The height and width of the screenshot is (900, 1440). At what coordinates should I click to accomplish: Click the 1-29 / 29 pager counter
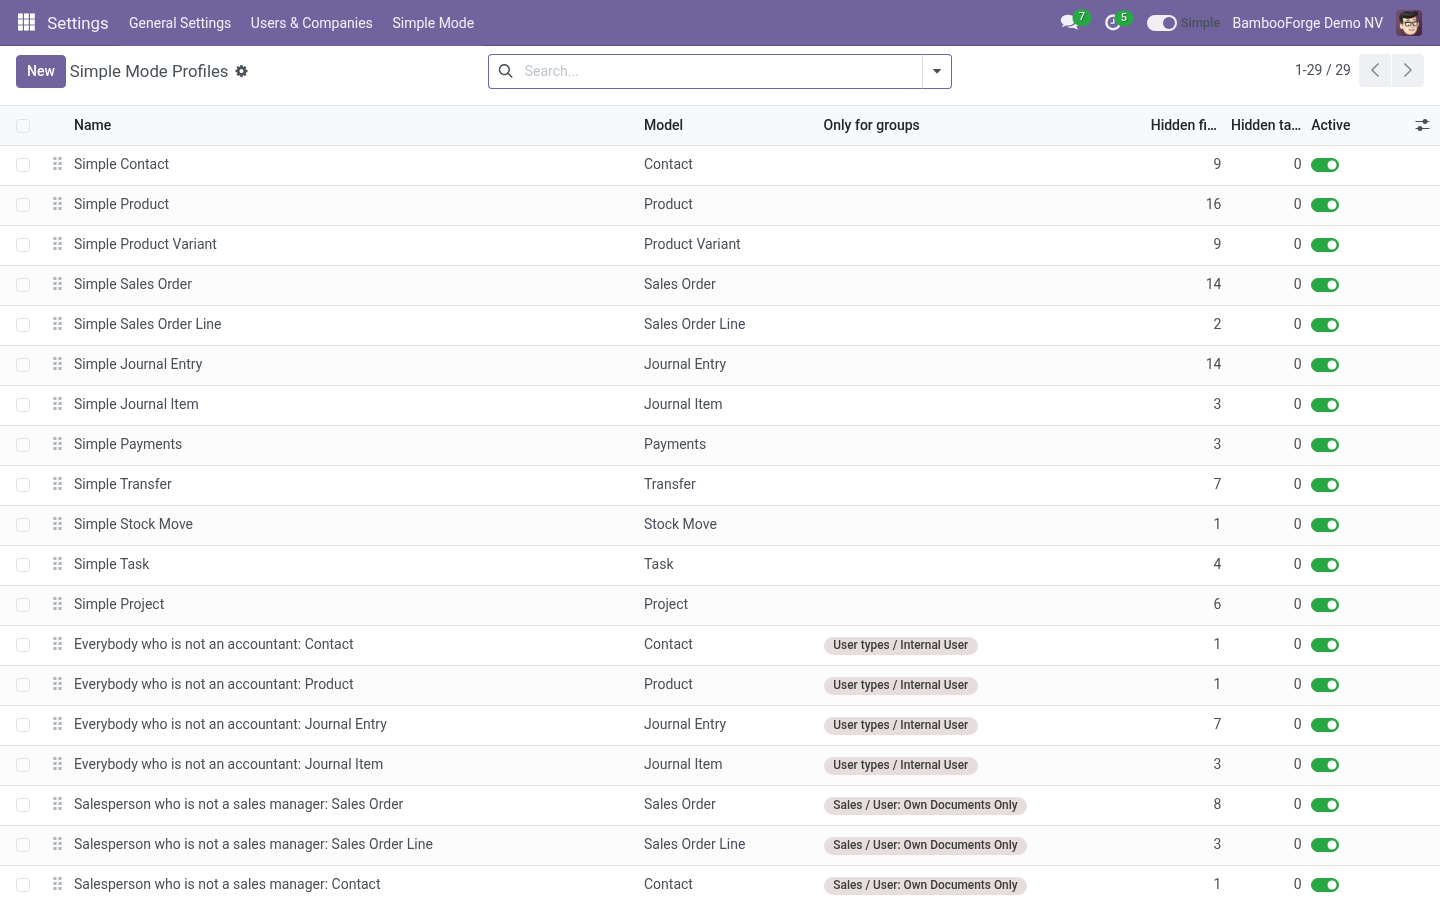(x=1322, y=70)
